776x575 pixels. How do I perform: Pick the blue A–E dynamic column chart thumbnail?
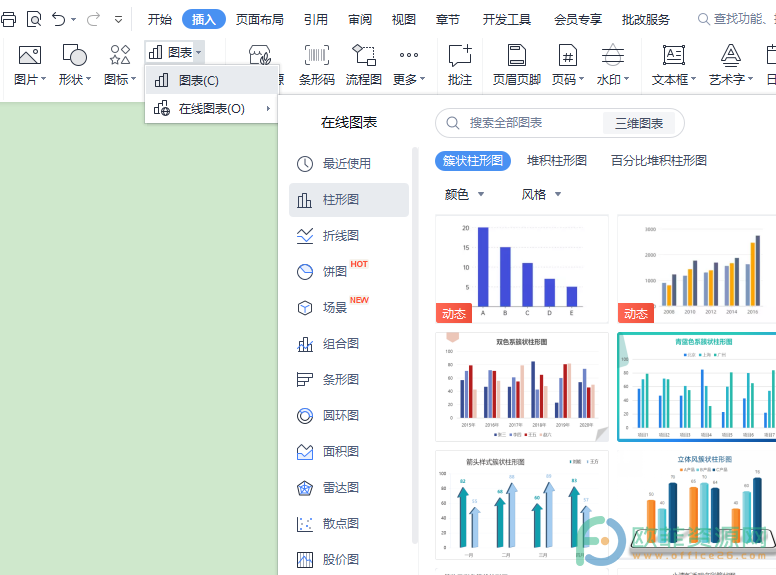(x=522, y=269)
